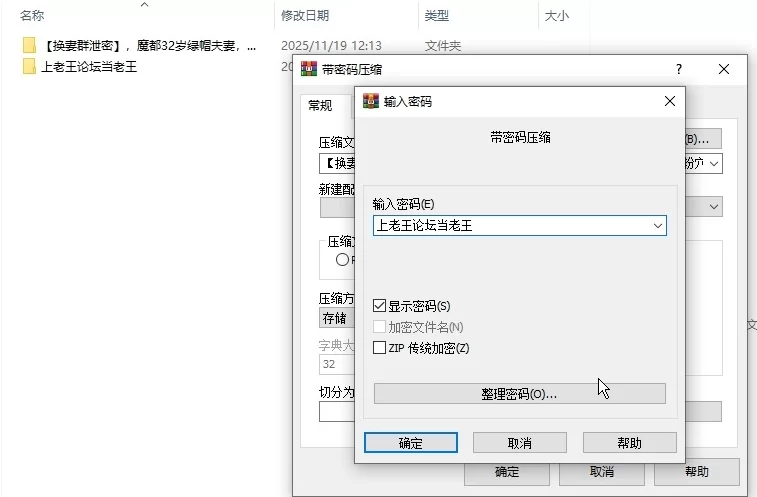Click the 文件夹 type cell
Screen dimensions: 757x497
pos(443,46)
